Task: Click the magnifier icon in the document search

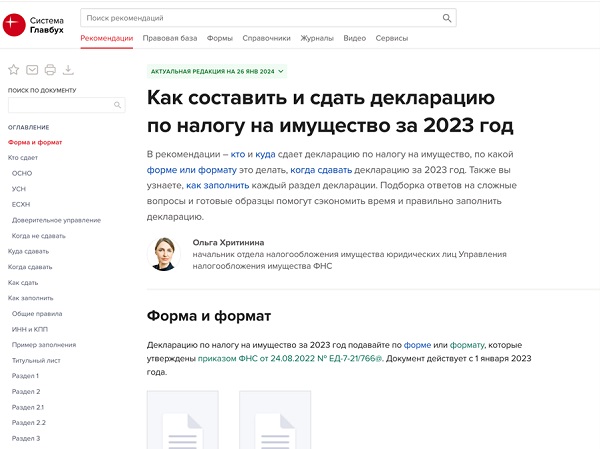Action: (x=119, y=105)
